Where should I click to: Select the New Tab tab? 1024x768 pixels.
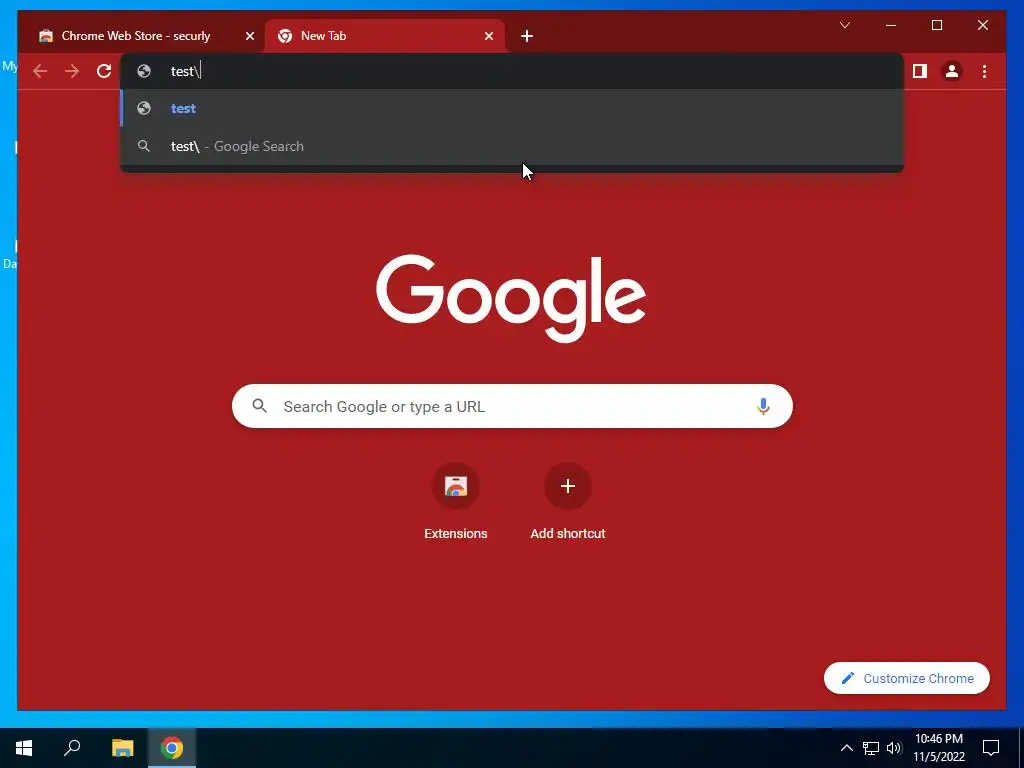pos(385,36)
